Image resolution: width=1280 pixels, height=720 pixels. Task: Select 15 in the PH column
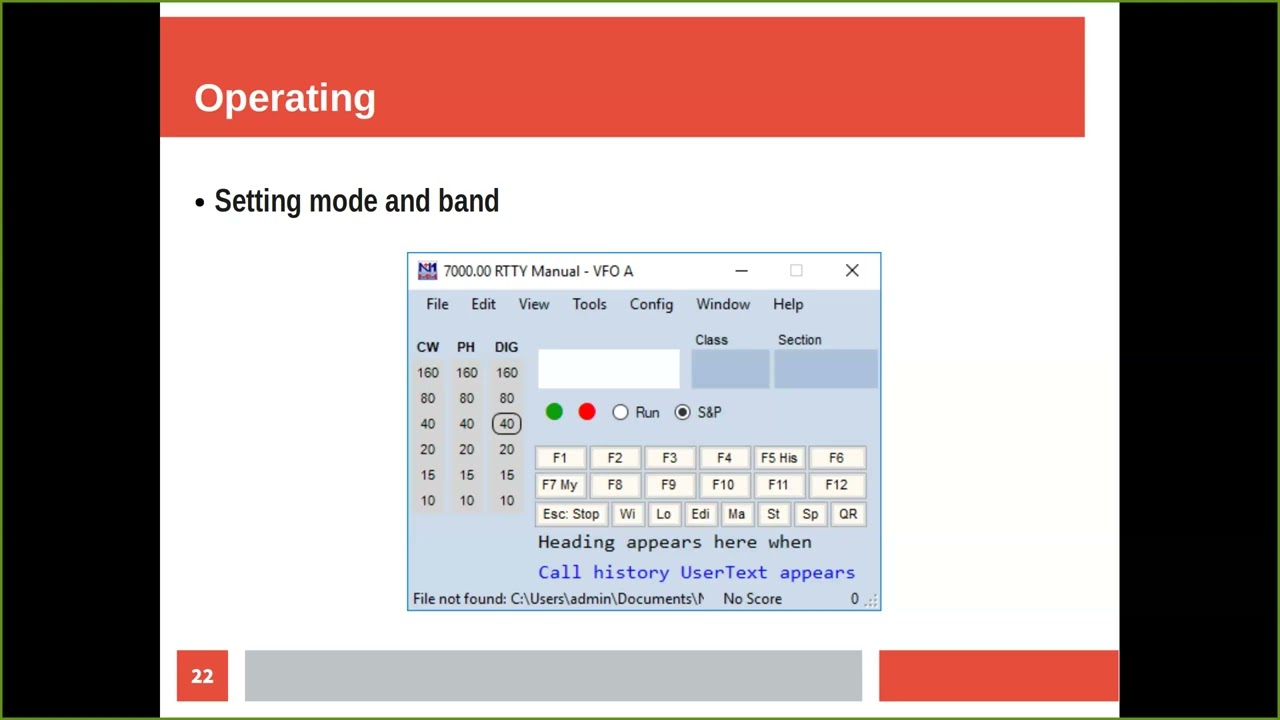[x=467, y=475]
